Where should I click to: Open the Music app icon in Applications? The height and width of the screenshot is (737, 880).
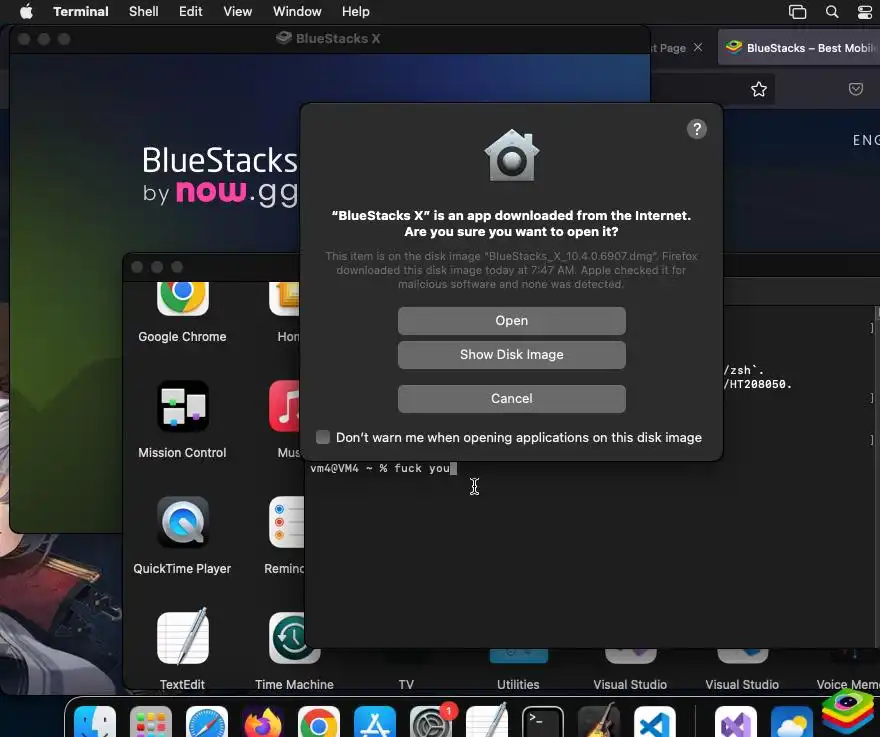287,406
